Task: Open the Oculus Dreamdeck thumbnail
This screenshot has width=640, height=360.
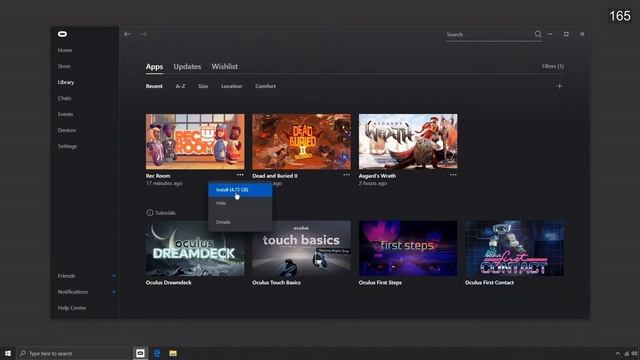Action: [x=195, y=248]
